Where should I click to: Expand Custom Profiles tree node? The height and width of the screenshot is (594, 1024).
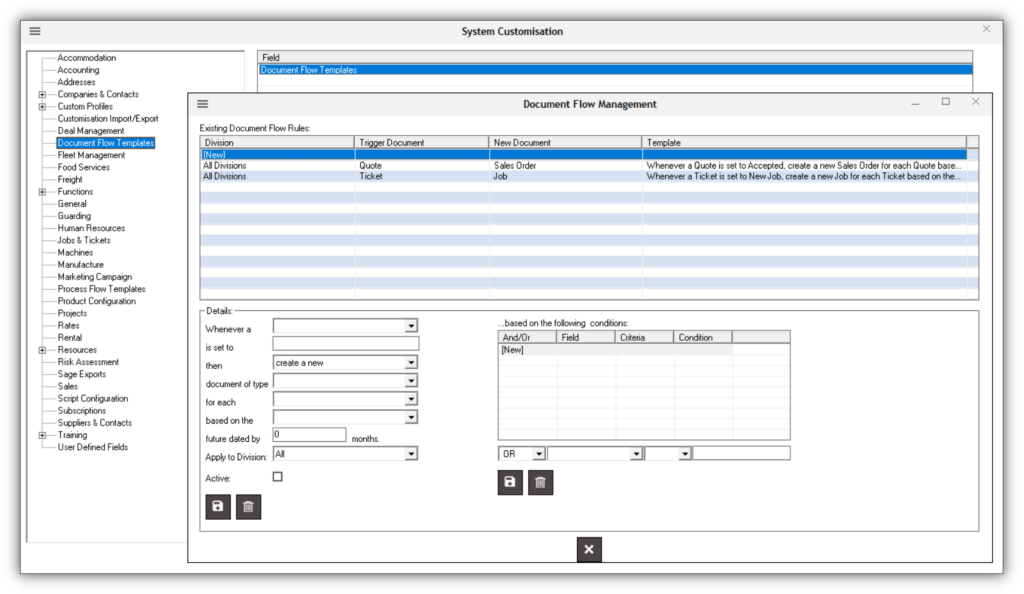(x=42, y=106)
